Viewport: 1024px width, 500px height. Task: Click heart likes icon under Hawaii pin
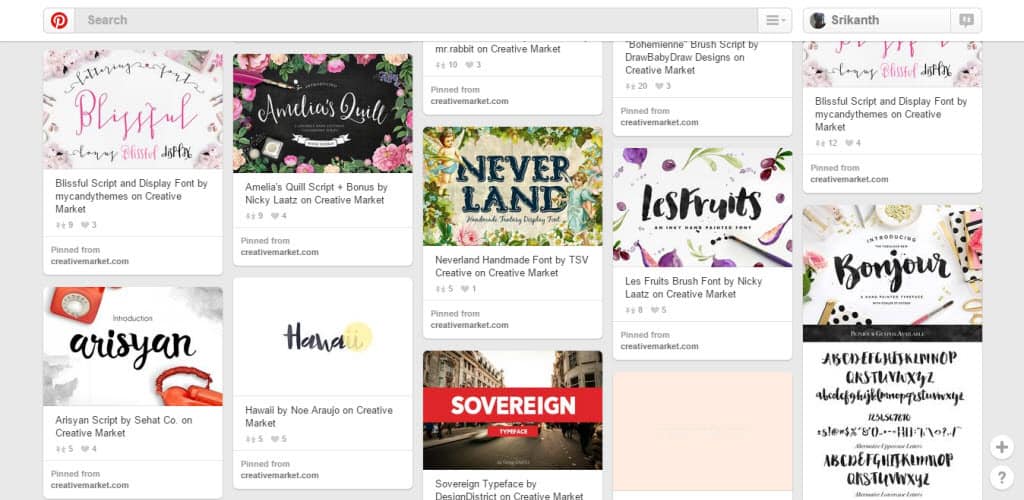coord(274,439)
